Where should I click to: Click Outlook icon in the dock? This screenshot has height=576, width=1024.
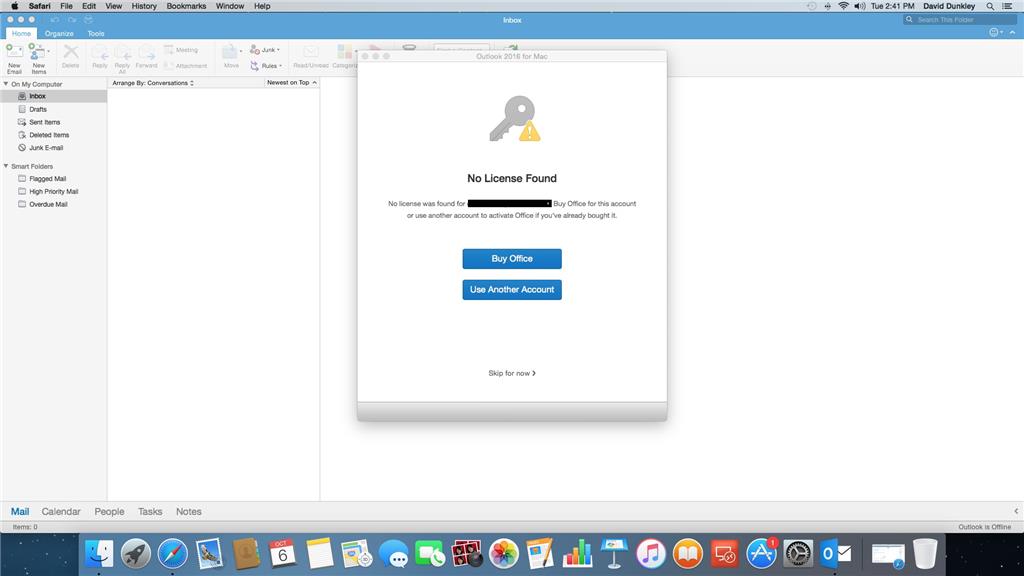(x=835, y=554)
